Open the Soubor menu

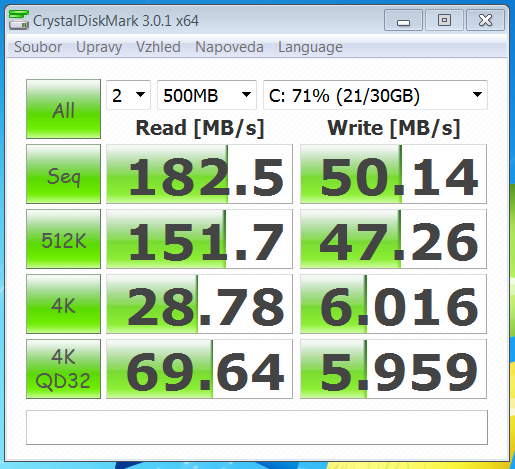38,47
